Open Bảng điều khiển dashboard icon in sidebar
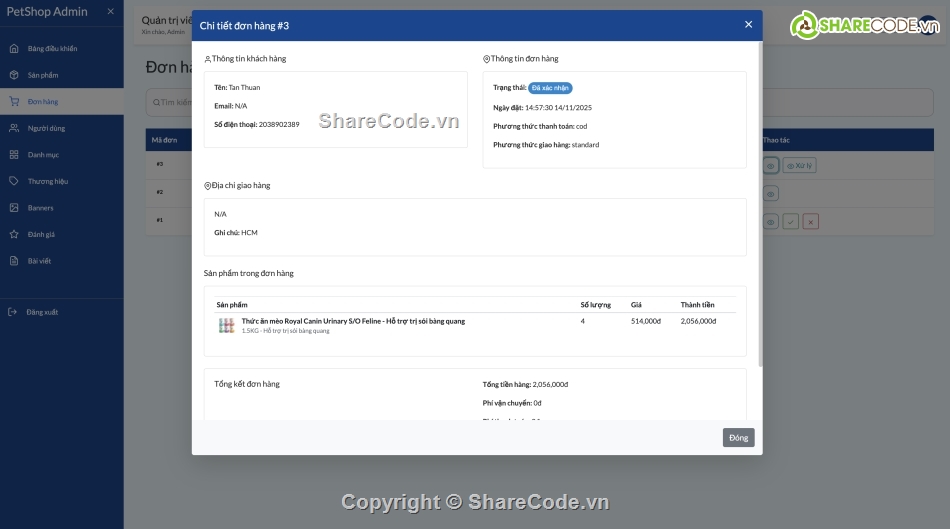 [x=14, y=48]
